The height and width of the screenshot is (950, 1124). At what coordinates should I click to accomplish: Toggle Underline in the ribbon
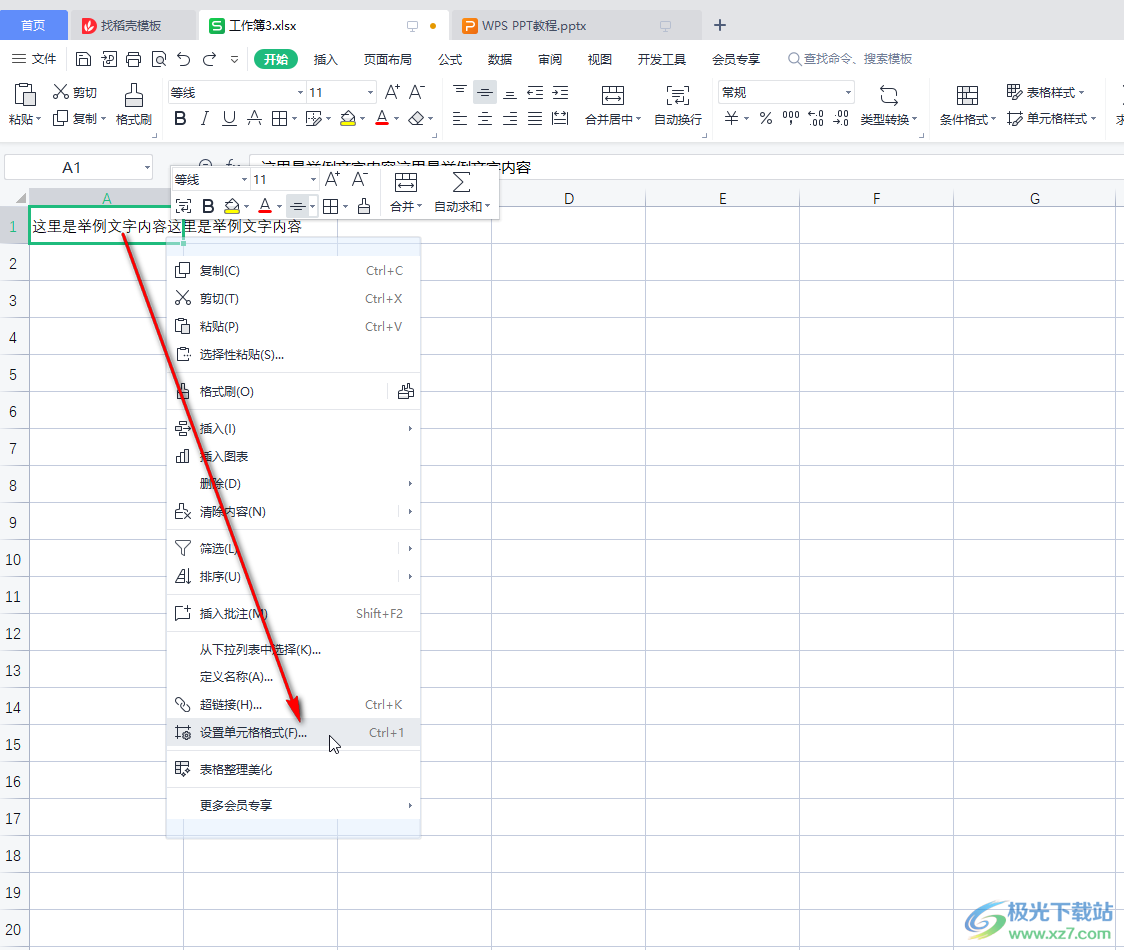(229, 118)
